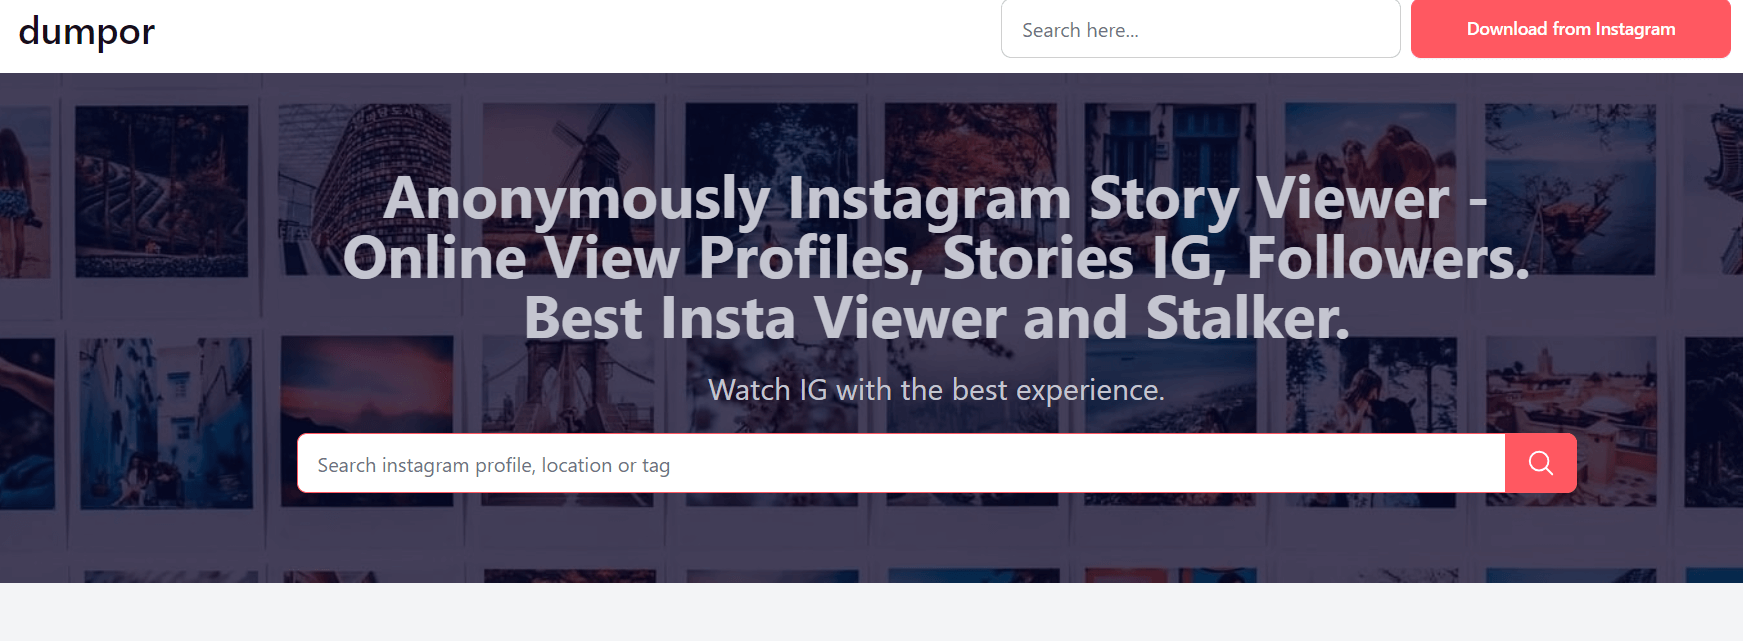Click the dumpor logo

pos(87,31)
